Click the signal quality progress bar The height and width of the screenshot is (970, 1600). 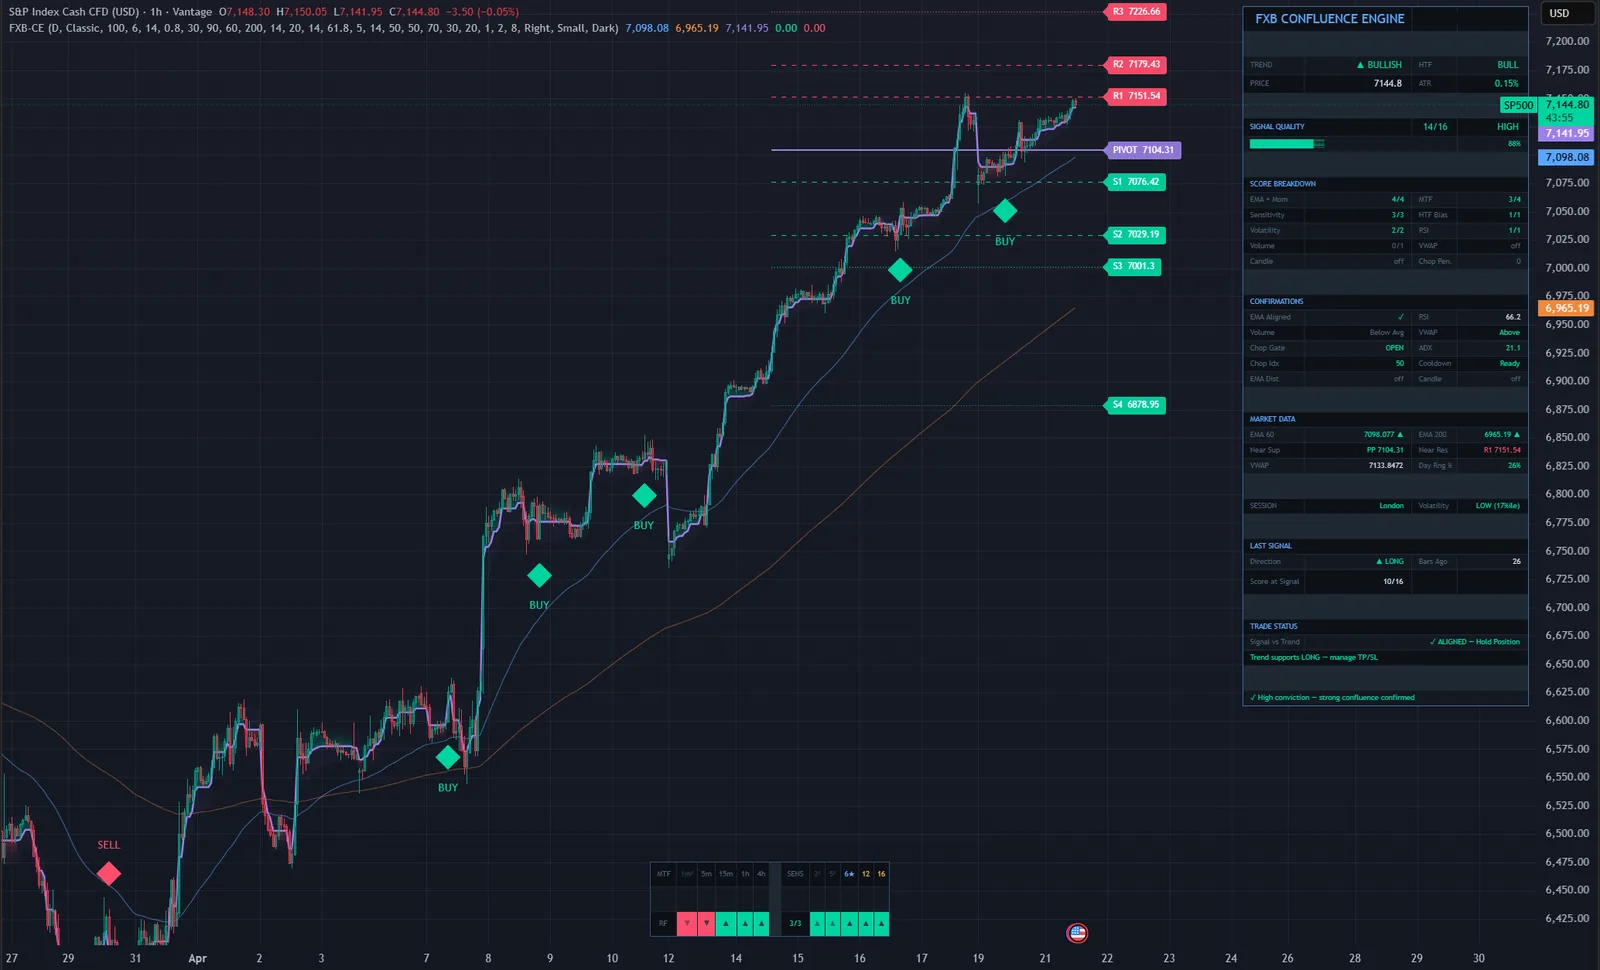(x=1287, y=144)
